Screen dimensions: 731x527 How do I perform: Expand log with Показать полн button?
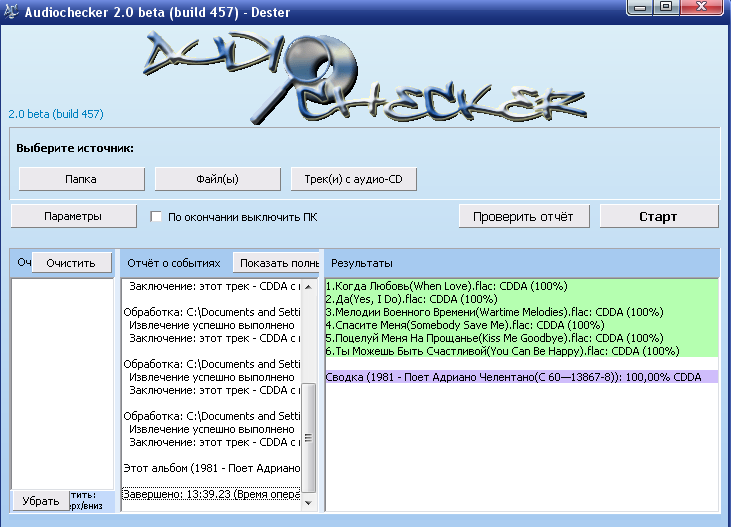tap(276, 263)
